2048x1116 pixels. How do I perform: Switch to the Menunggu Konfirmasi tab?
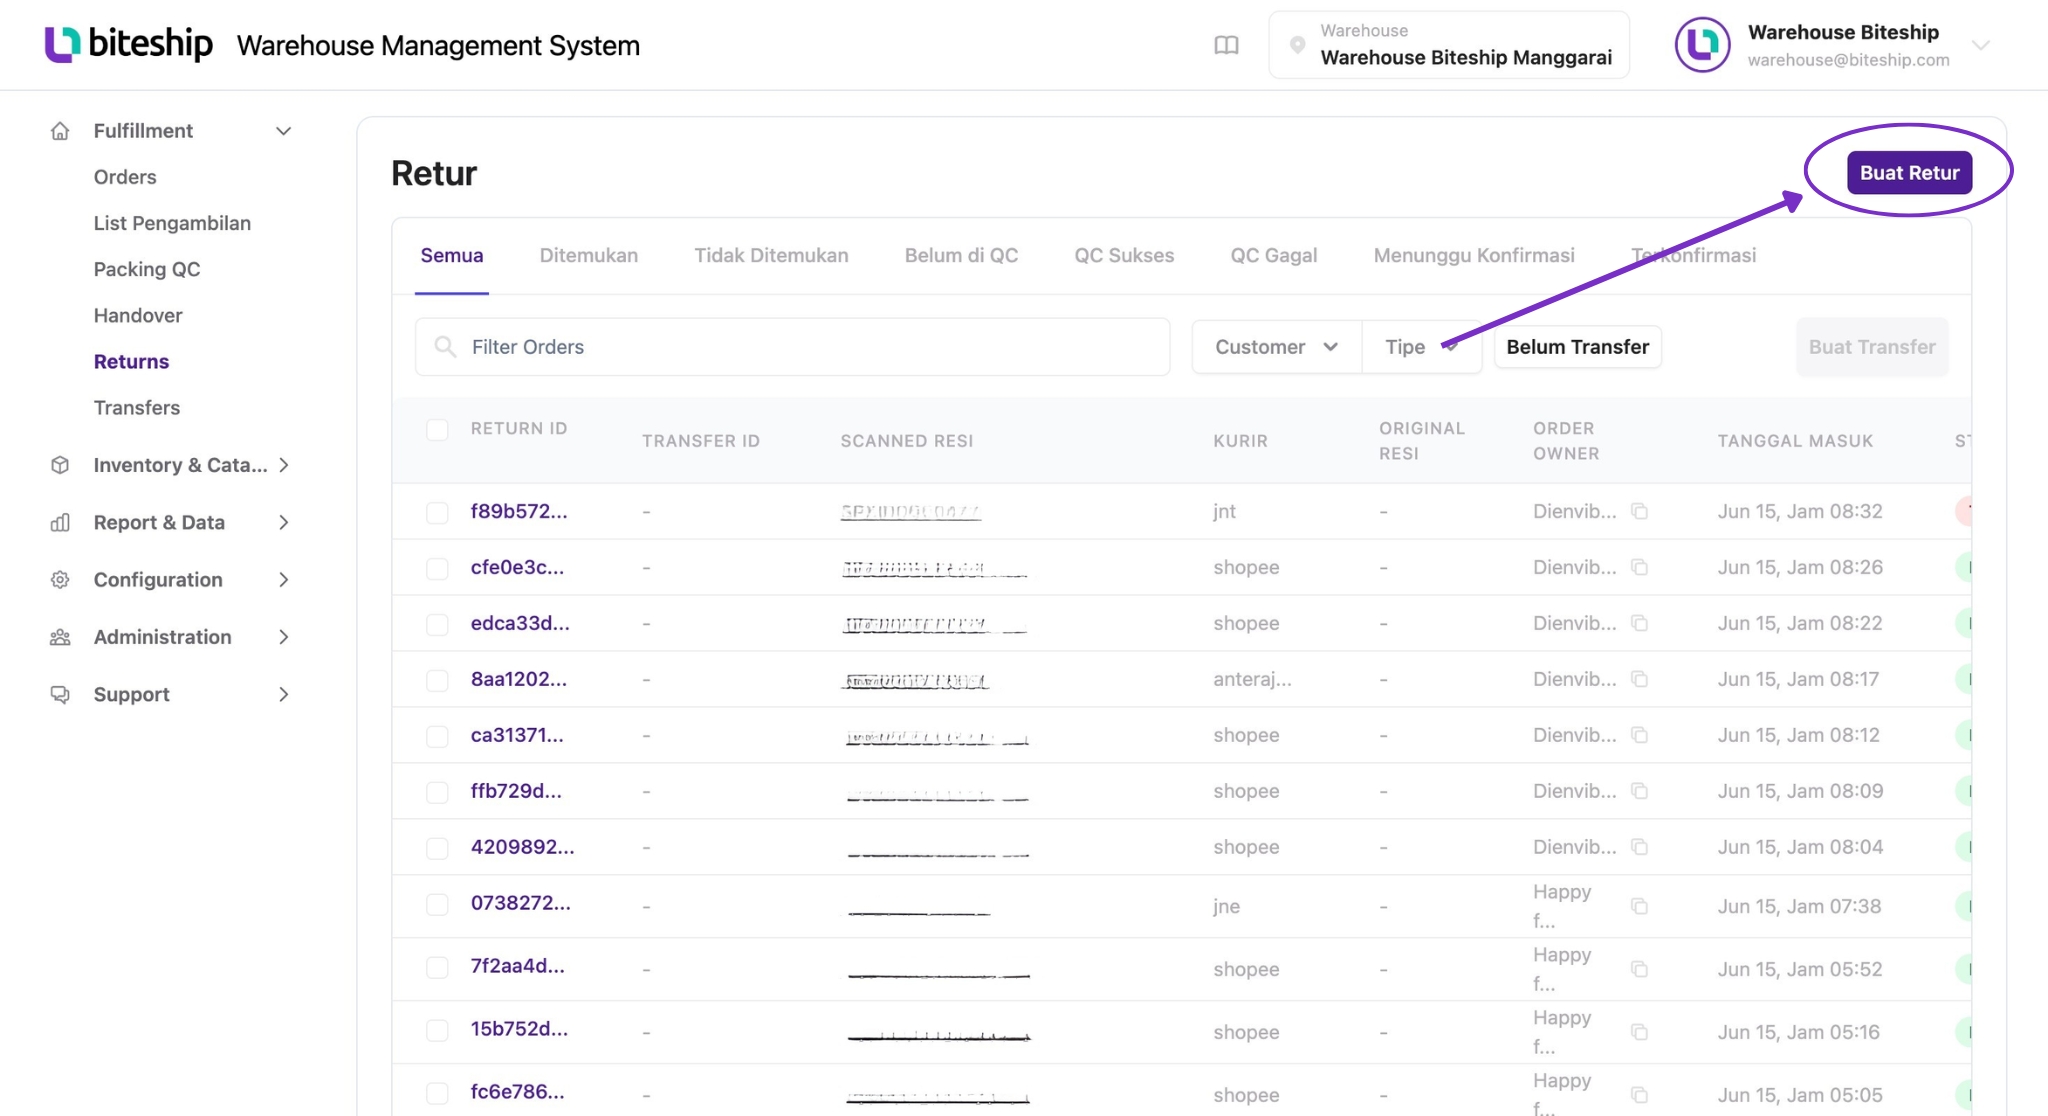pyautogui.click(x=1474, y=255)
